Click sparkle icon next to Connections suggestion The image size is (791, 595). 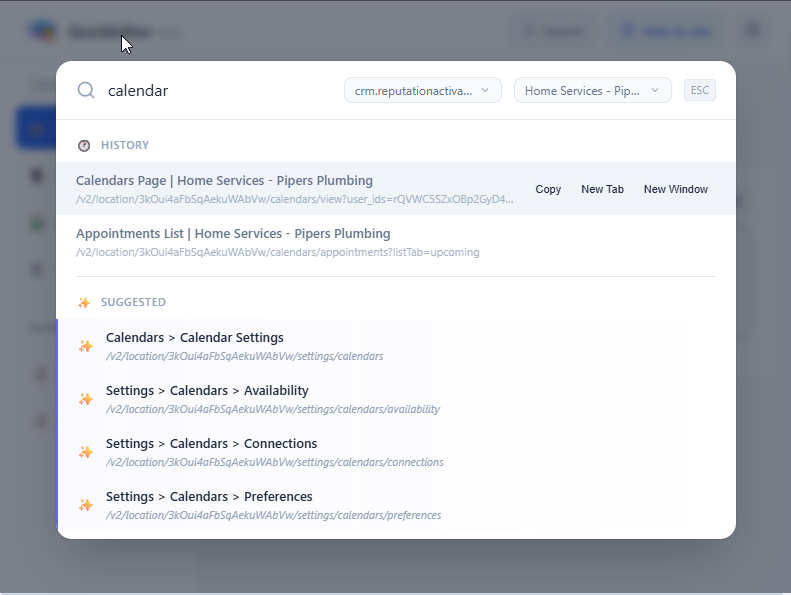click(x=86, y=452)
